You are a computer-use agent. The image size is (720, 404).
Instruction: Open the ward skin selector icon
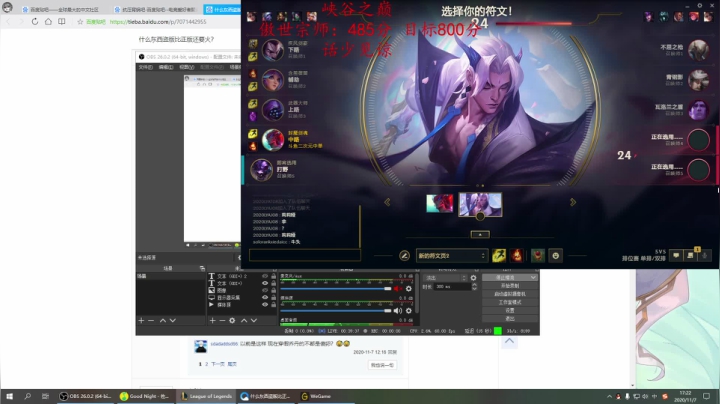point(538,255)
